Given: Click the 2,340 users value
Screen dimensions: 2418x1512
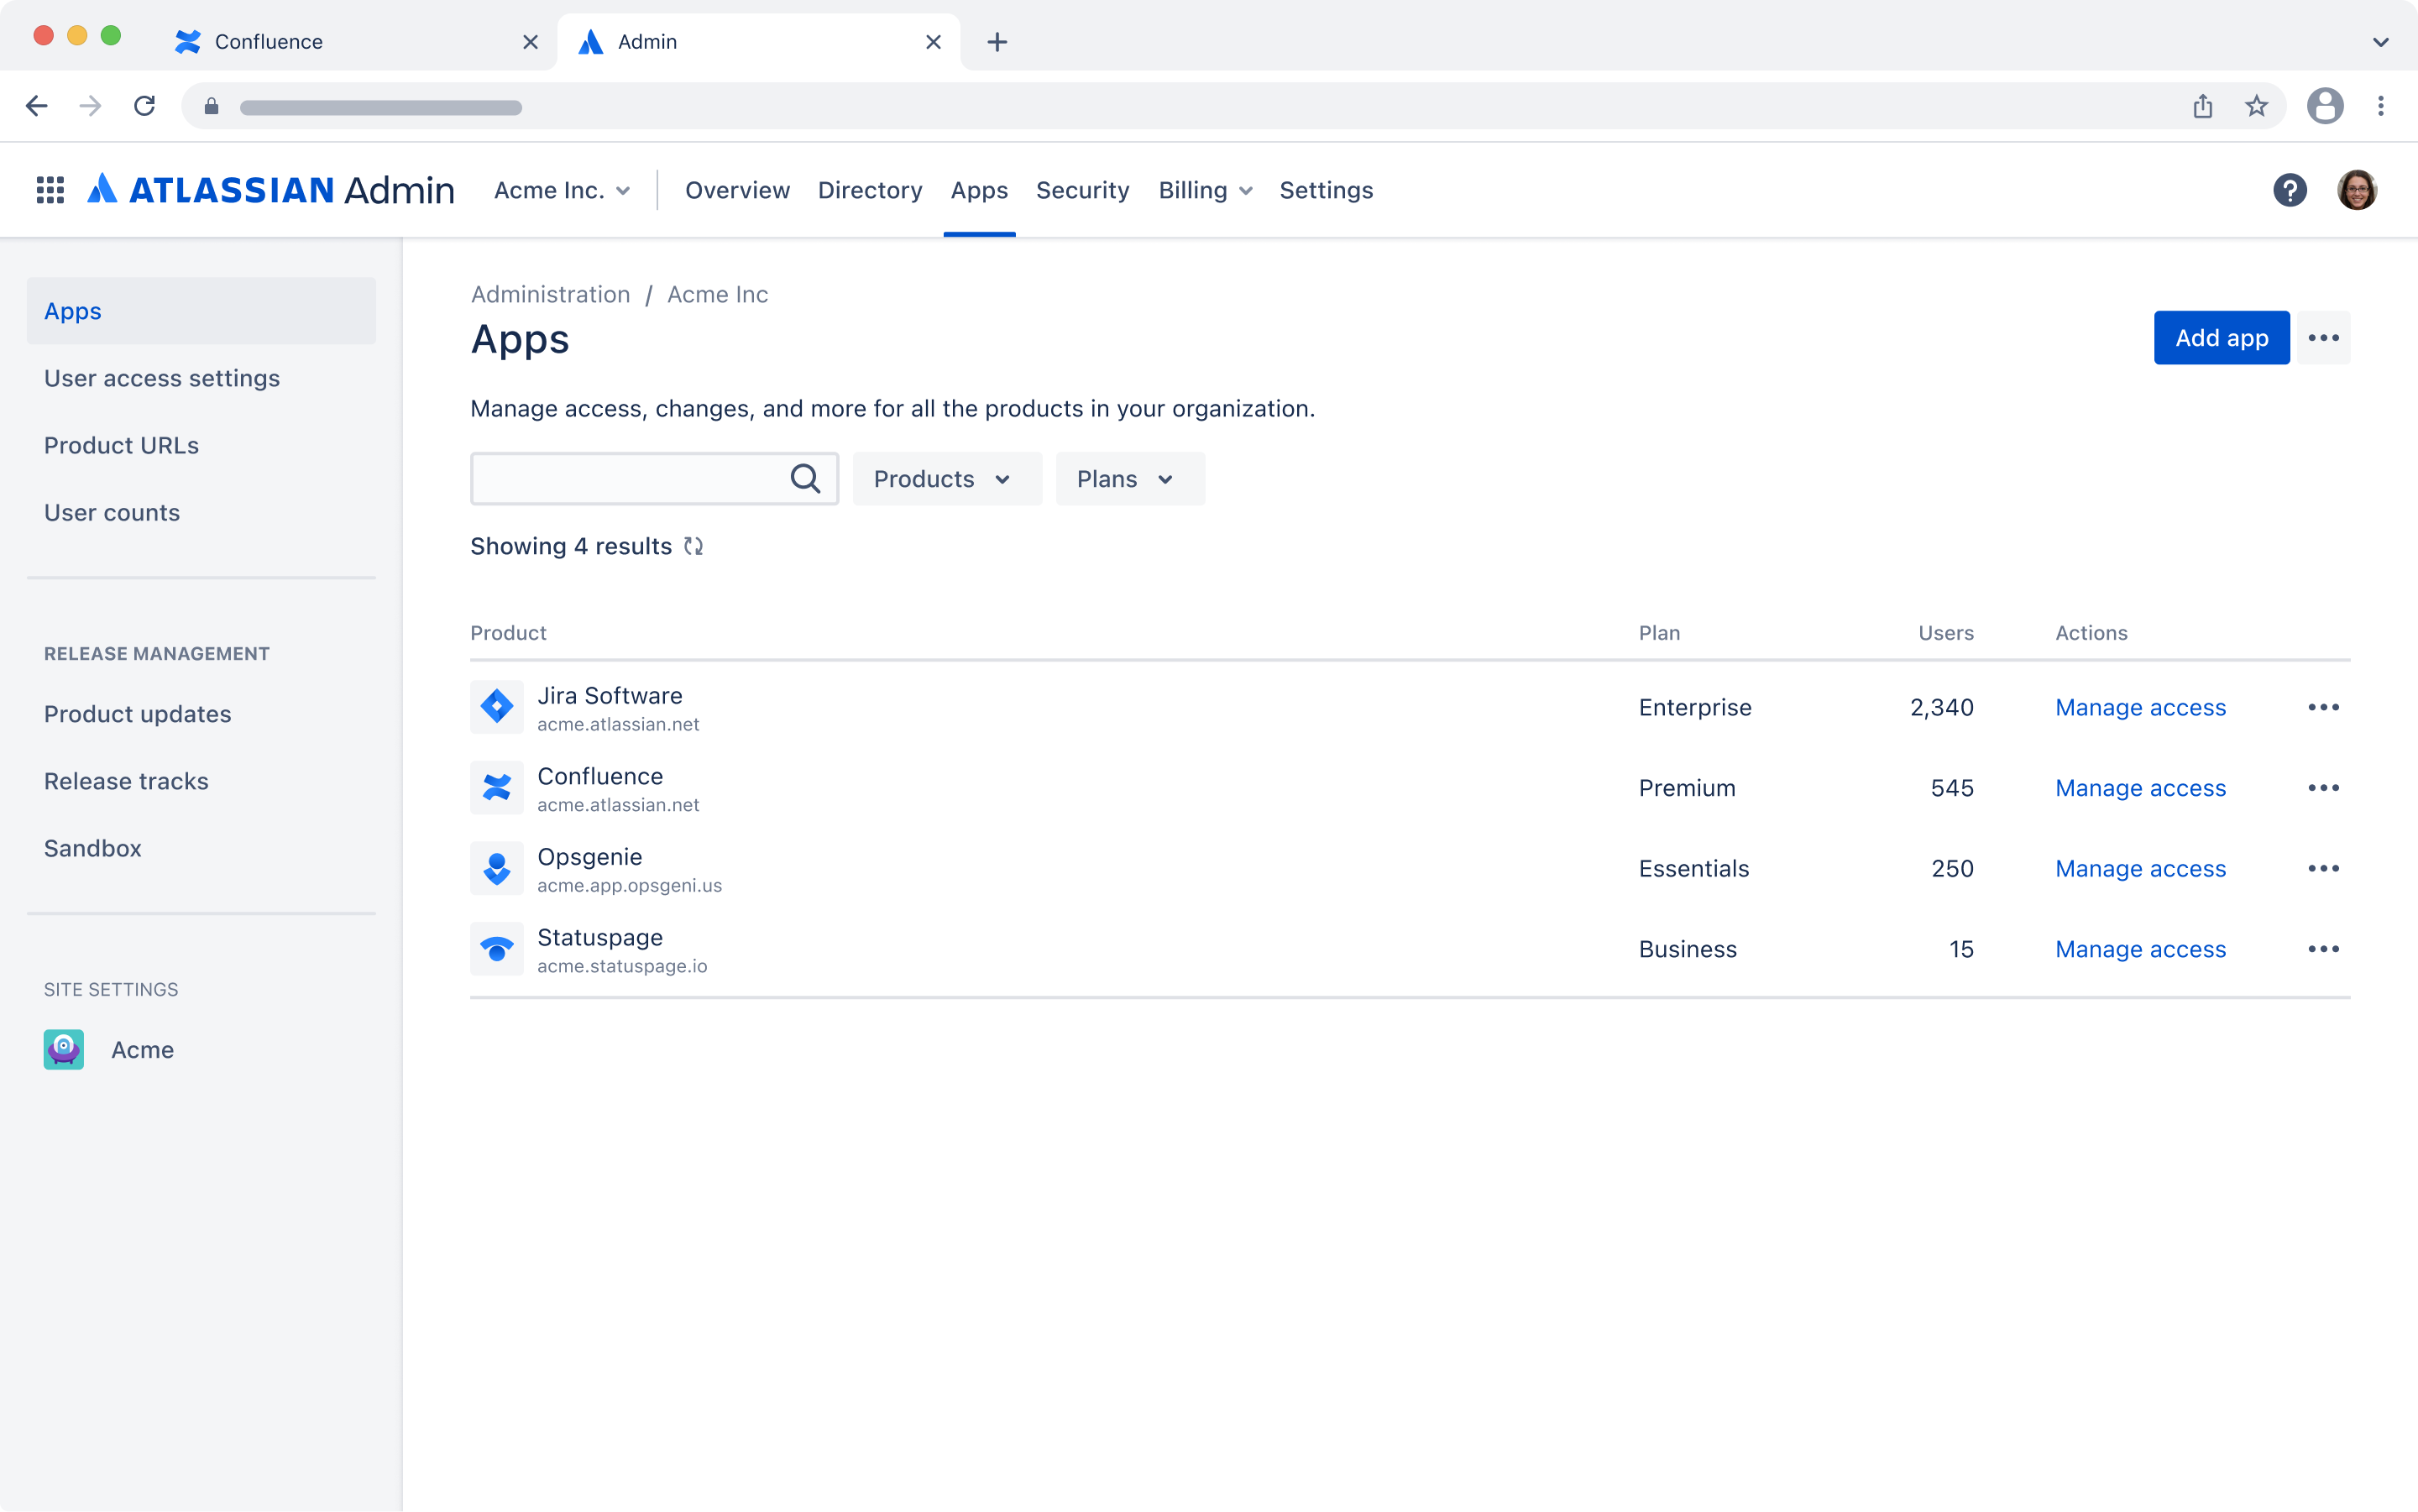Looking at the screenshot, I should (x=1941, y=707).
